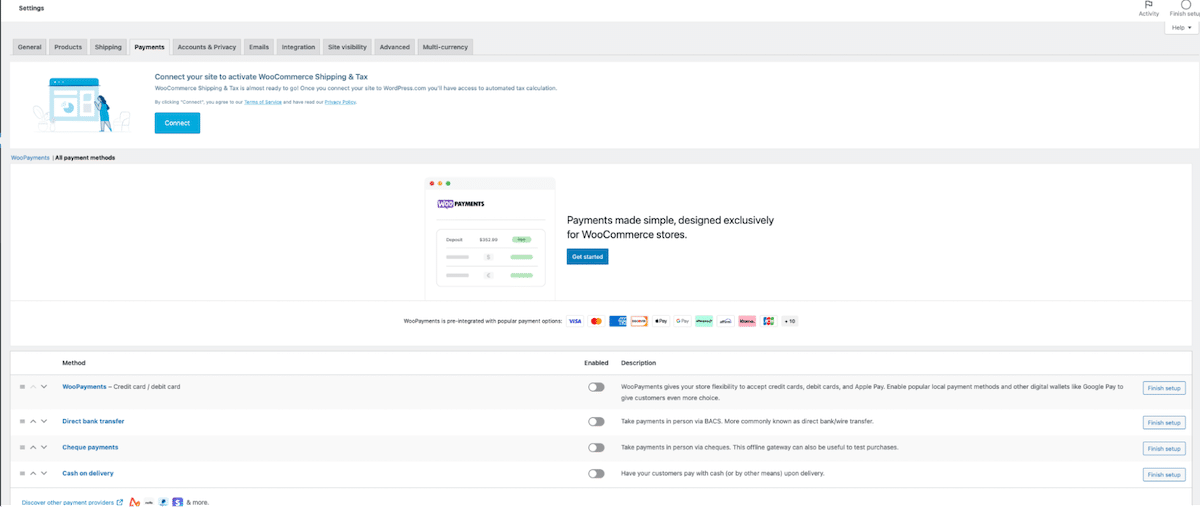Move WooPayments down with arrow
1200x507 pixels.
[x=44, y=386]
